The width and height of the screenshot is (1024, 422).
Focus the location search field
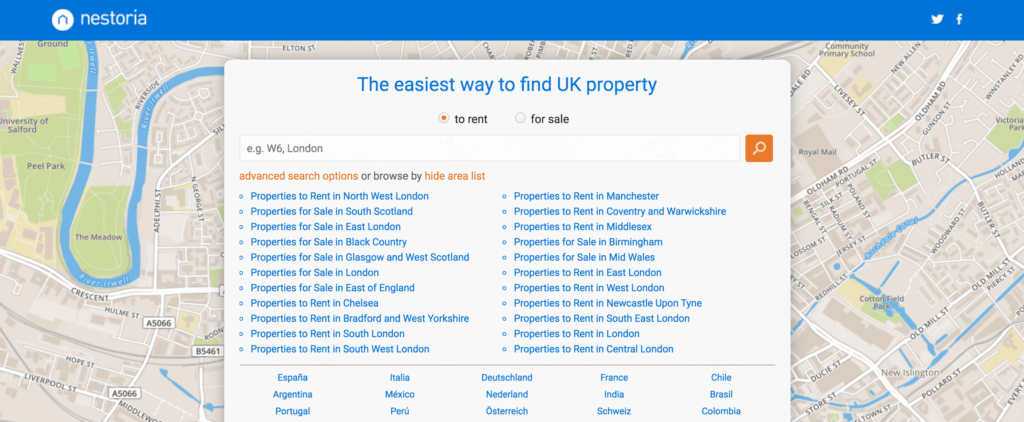click(490, 148)
